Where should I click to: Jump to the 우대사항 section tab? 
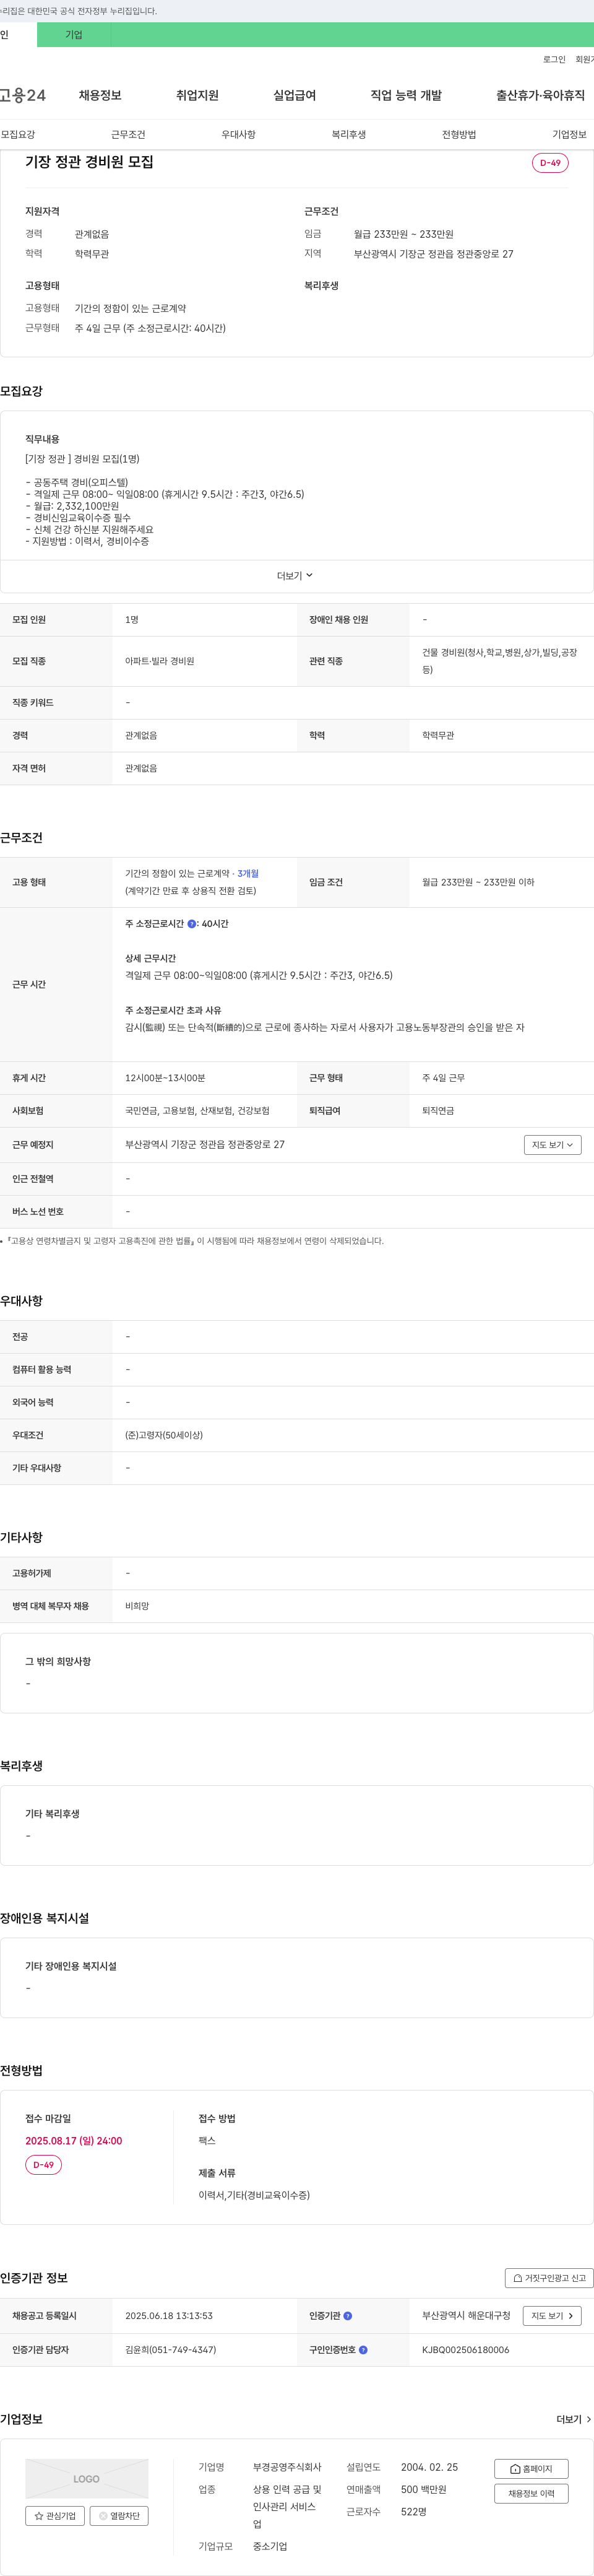pyautogui.click(x=238, y=134)
